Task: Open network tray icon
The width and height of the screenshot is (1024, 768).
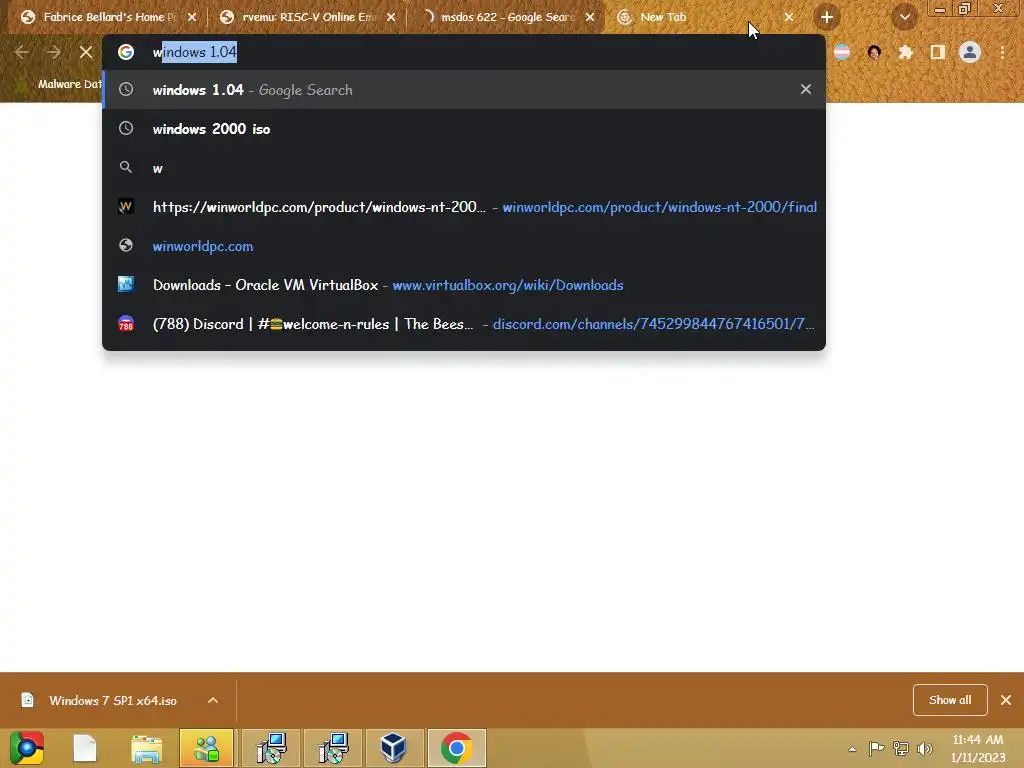Action: click(901, 748)
